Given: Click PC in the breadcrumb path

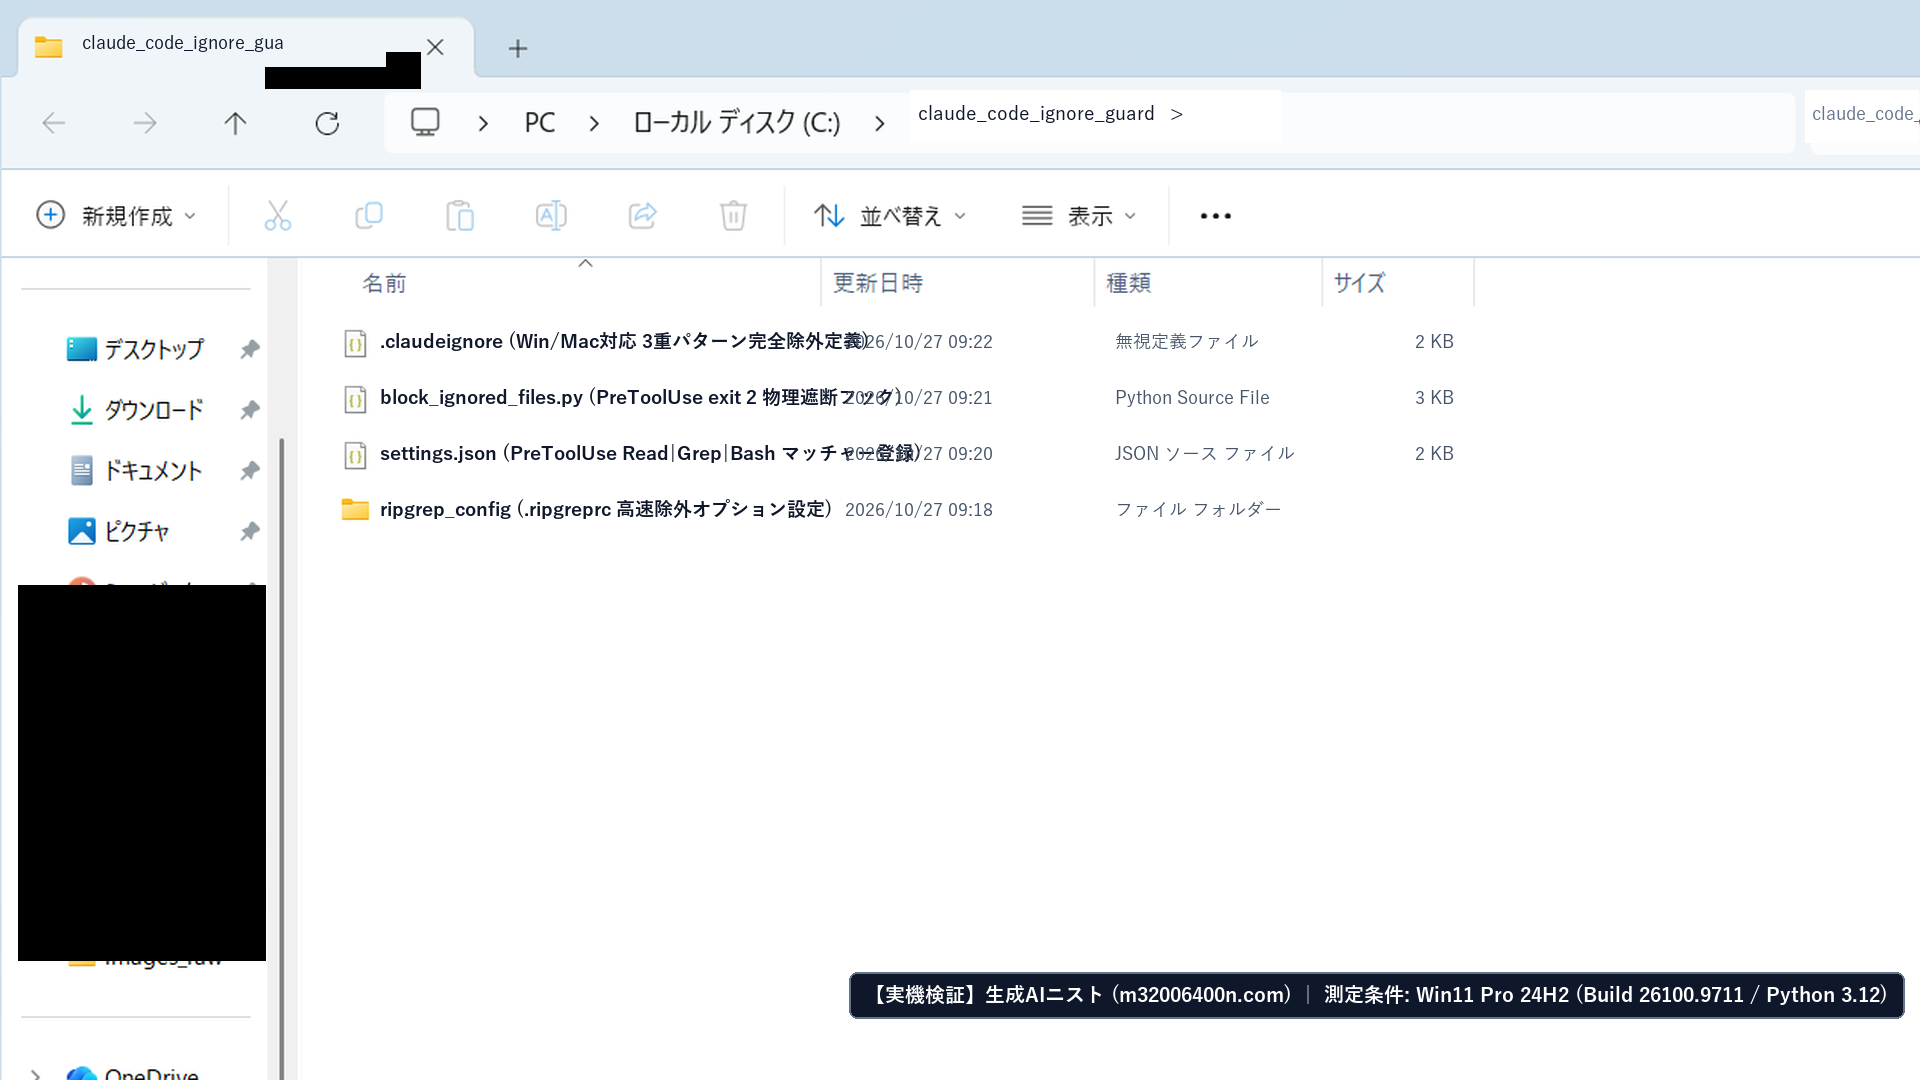Looking at the screenshot, I should [x=539, y=122].
